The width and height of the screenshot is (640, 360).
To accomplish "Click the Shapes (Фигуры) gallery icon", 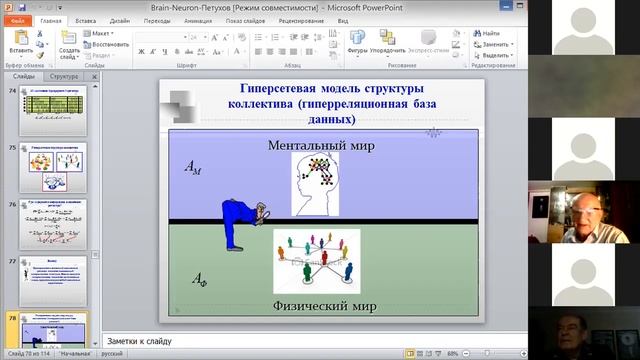I will 357,38.
